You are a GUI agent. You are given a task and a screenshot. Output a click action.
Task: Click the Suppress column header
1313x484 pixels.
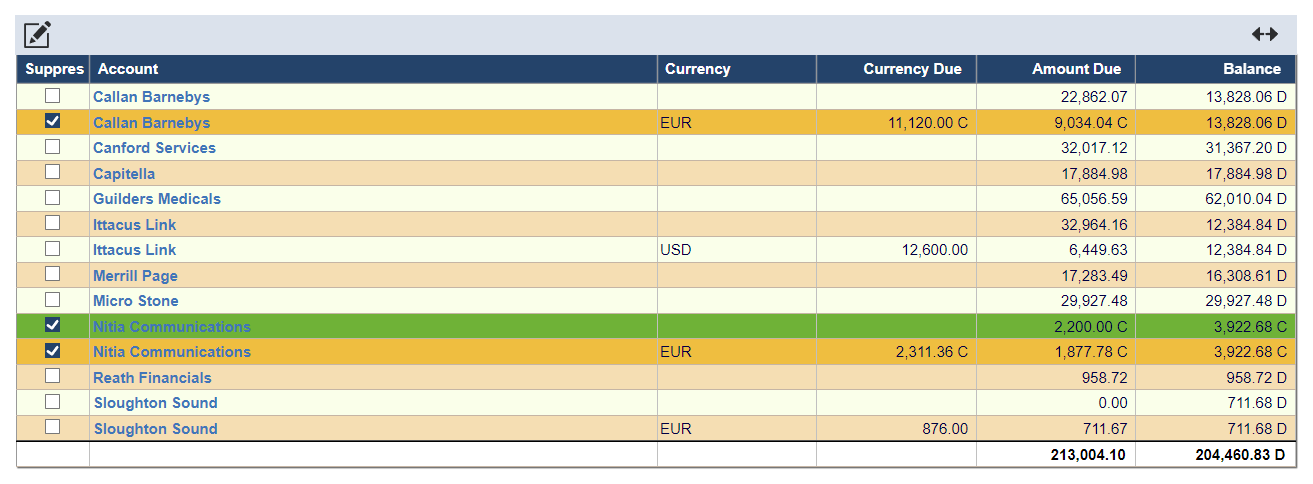click(x=54, y=69)
